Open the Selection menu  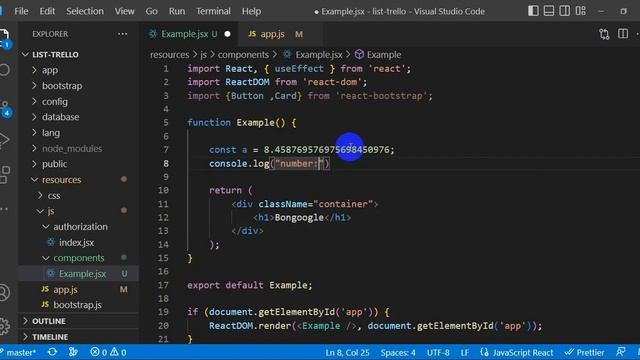tap(85, 11)
